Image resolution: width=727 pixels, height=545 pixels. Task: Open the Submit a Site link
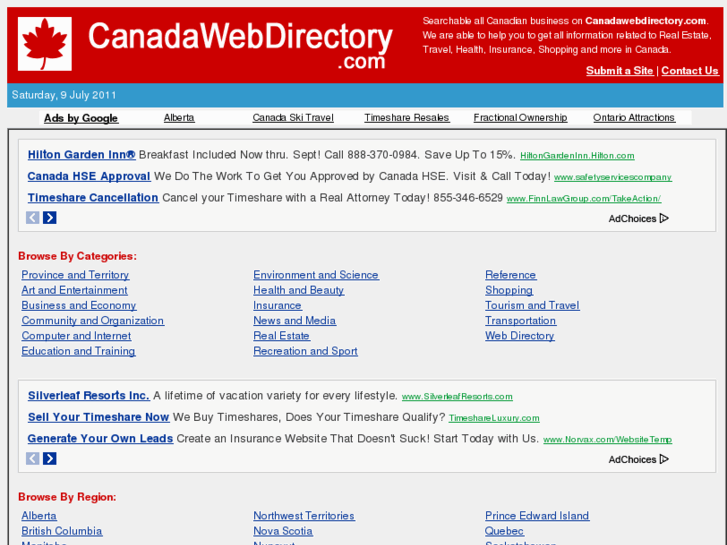pyautogui.click(x=619, y=71)
